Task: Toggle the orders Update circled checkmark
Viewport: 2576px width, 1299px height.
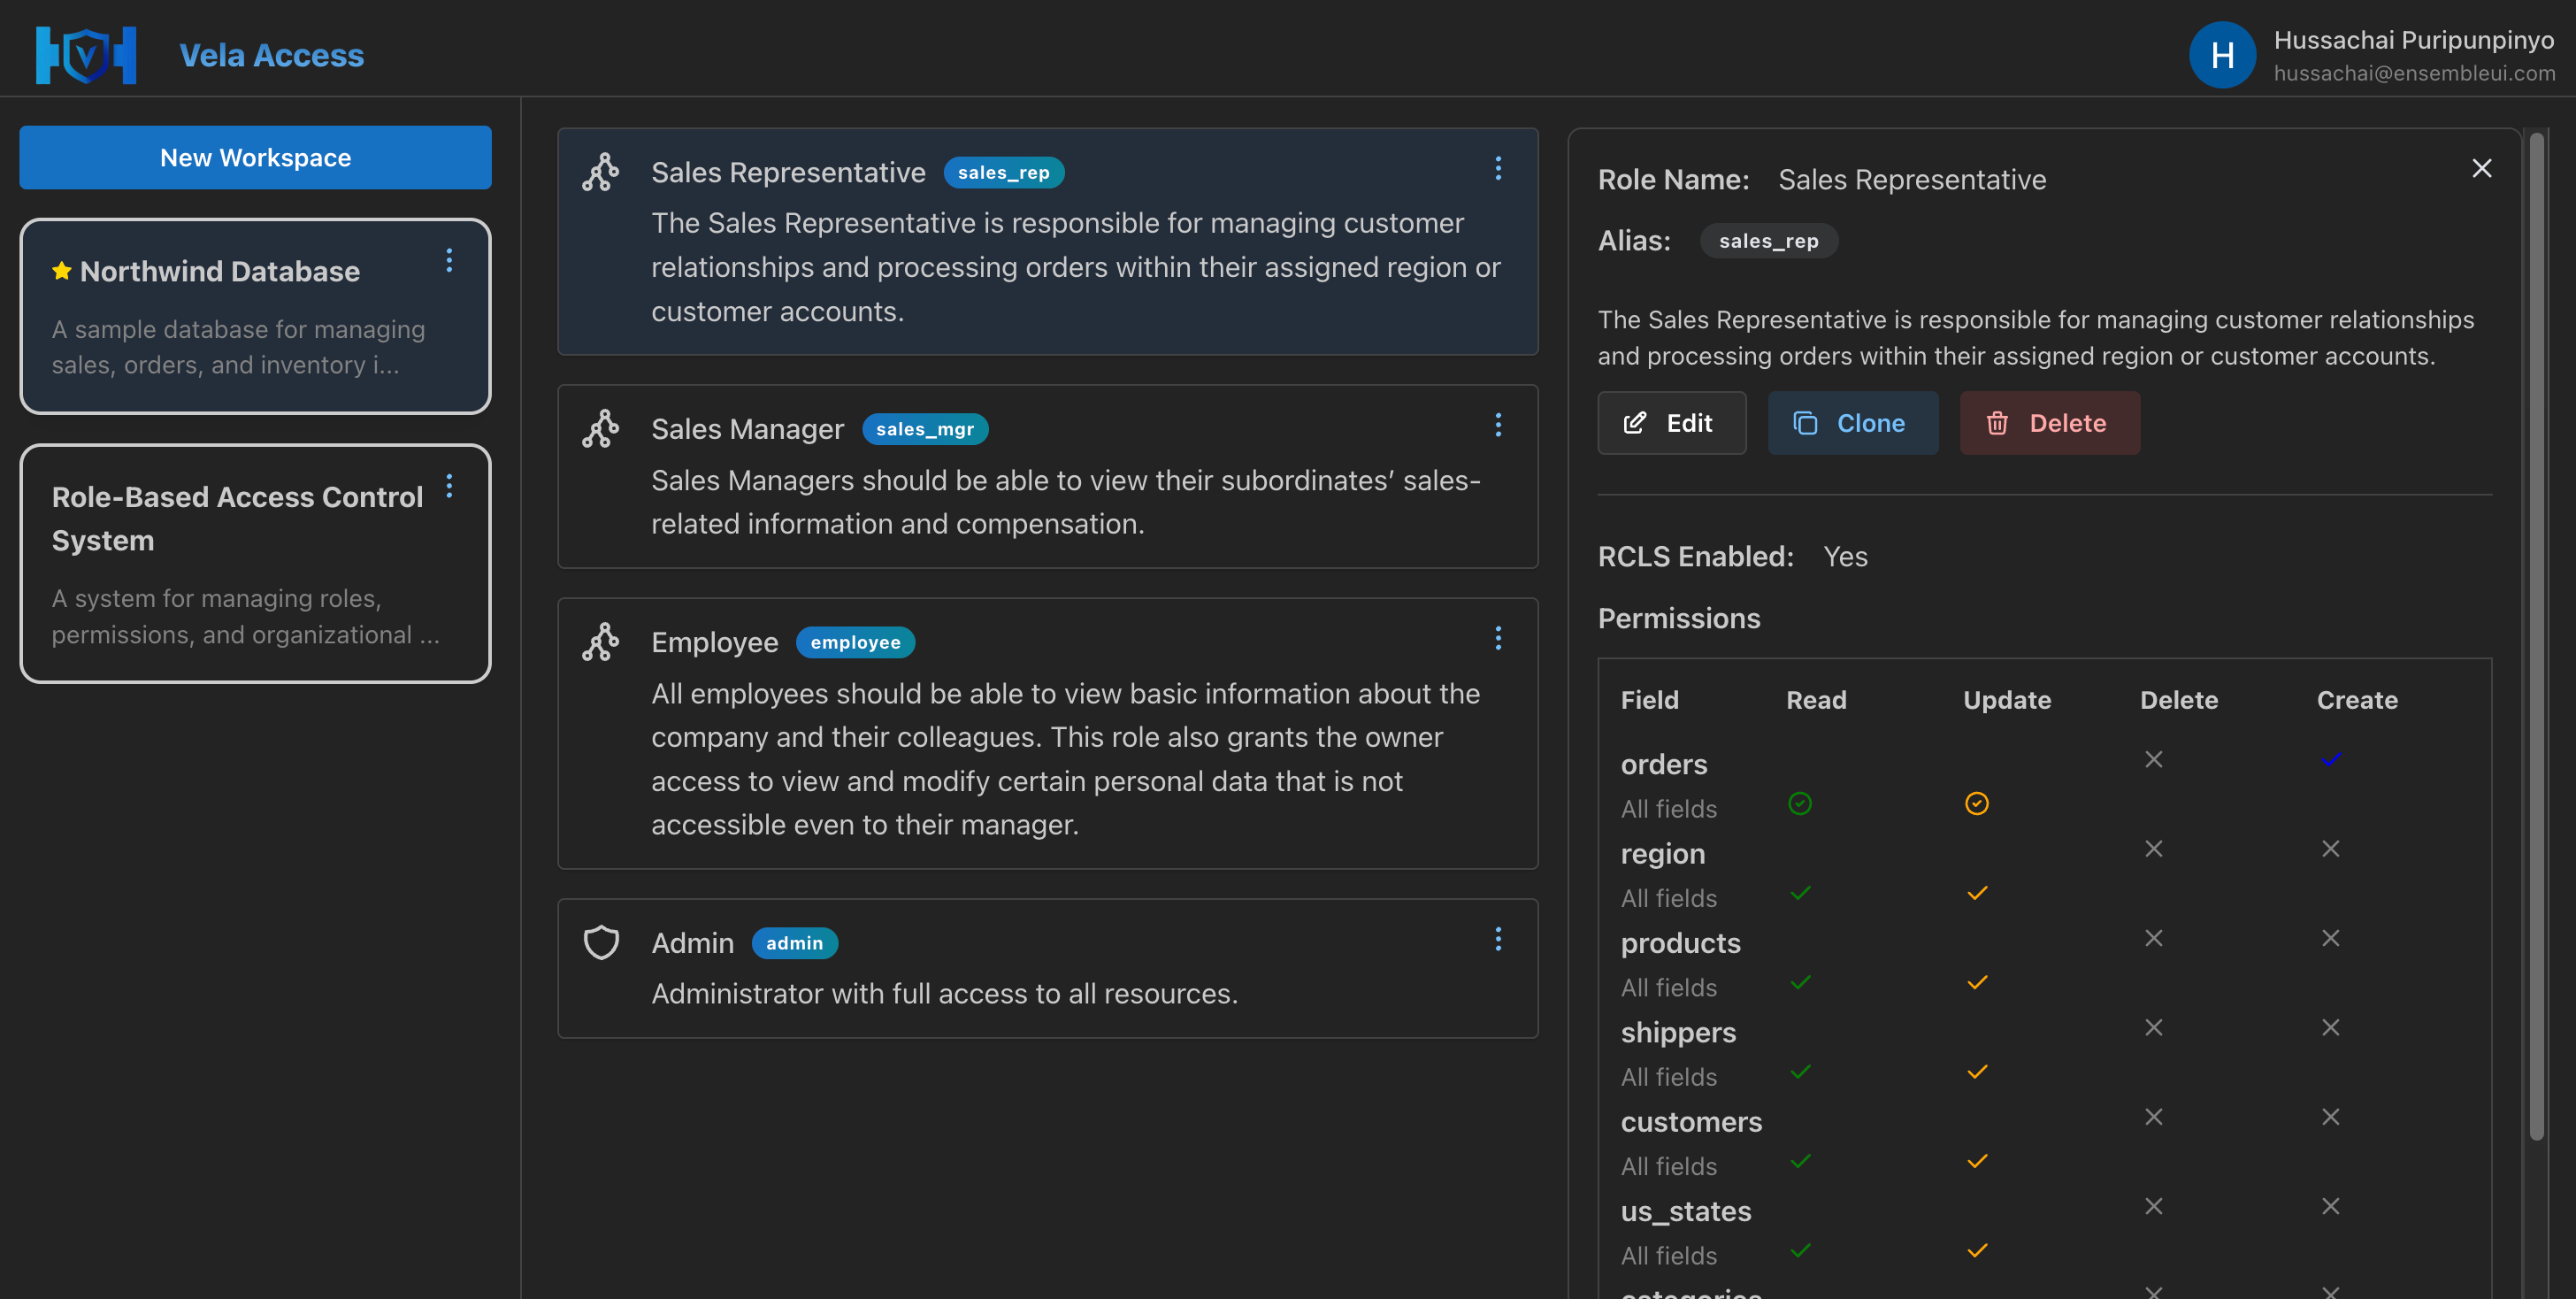Action: pyautogui.click(x=1976, y=803)
